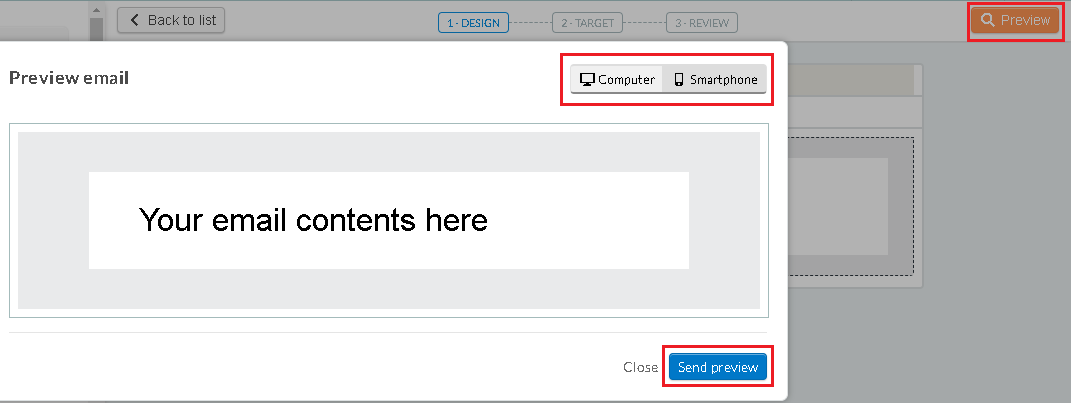Viewport: 1071px width, 403px height.
Task: Click the orange Preview button
Action: tap(1015, 20)
